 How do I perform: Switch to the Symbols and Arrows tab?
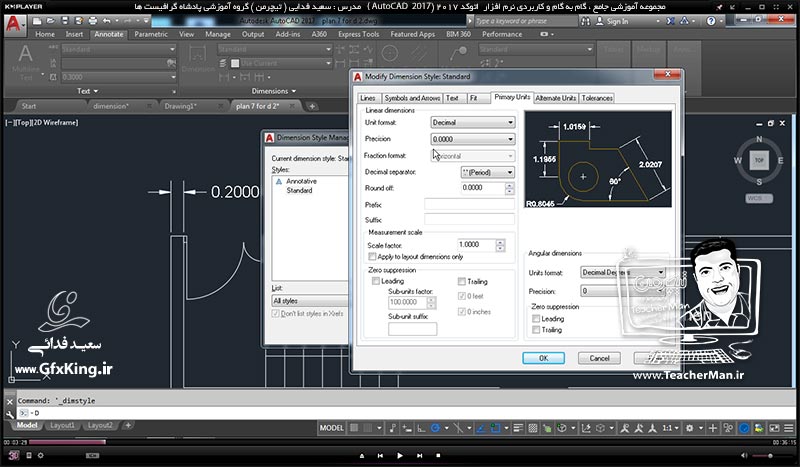coord(412,98)
